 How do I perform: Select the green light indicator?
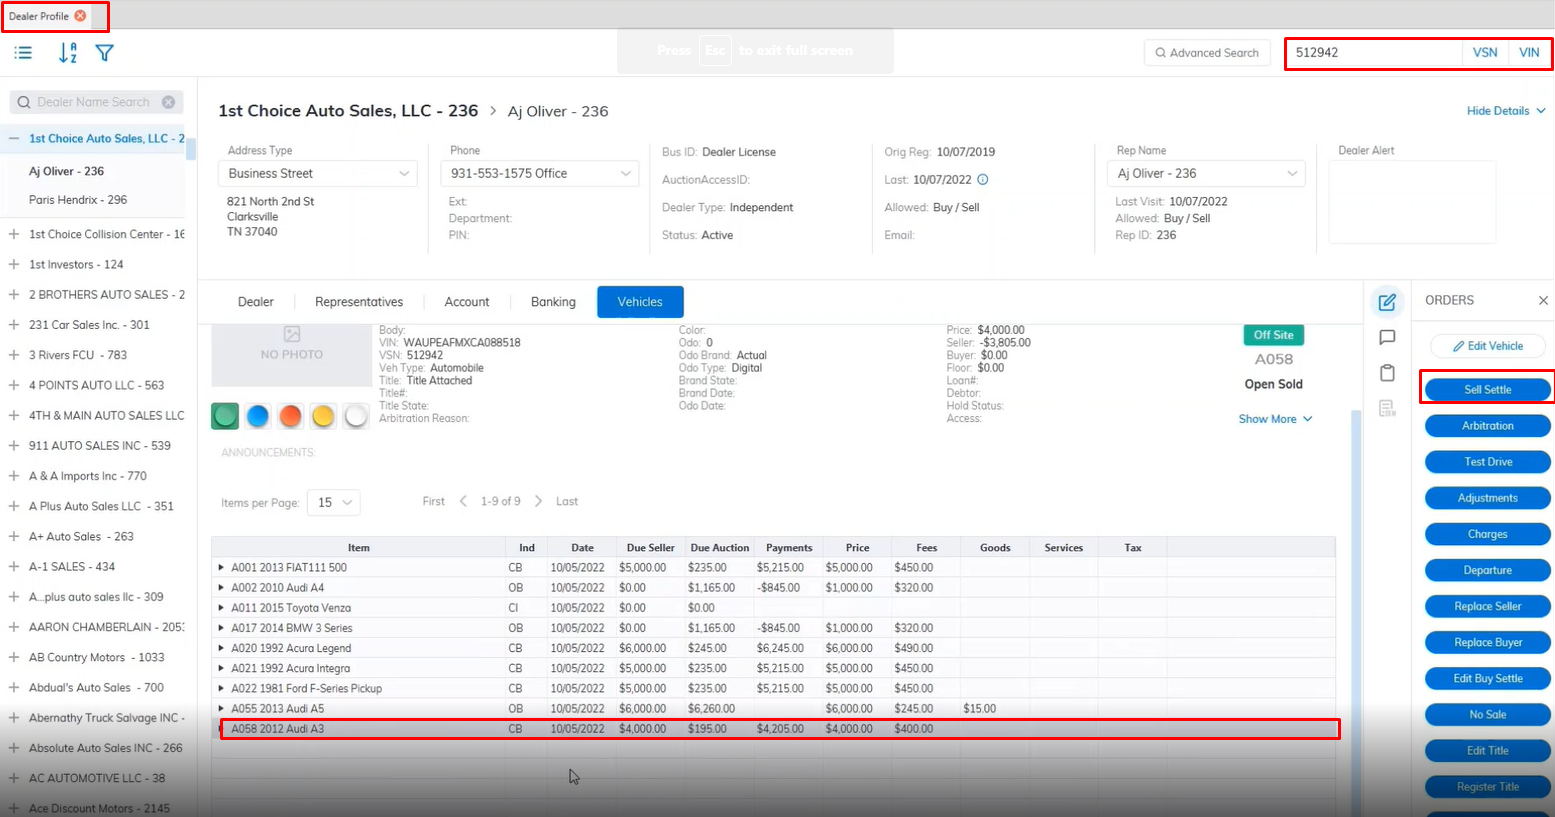pos(225,416)
